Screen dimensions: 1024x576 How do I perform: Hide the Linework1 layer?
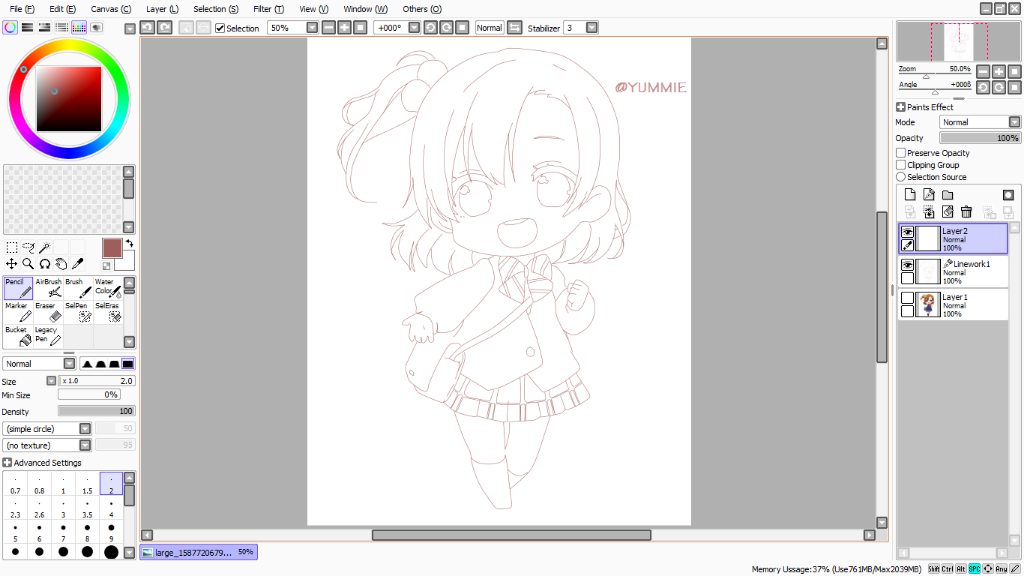(x=907, y=264)
